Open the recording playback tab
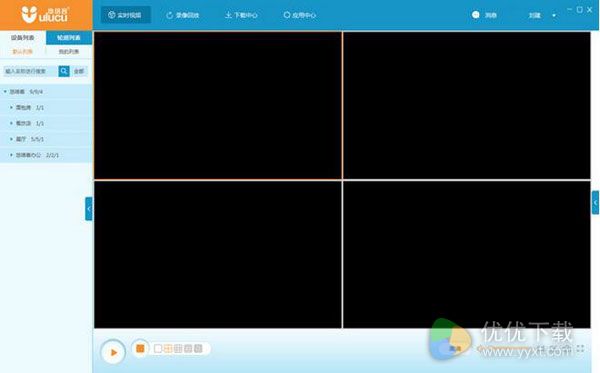600x373 pixels. click(183, 15)
